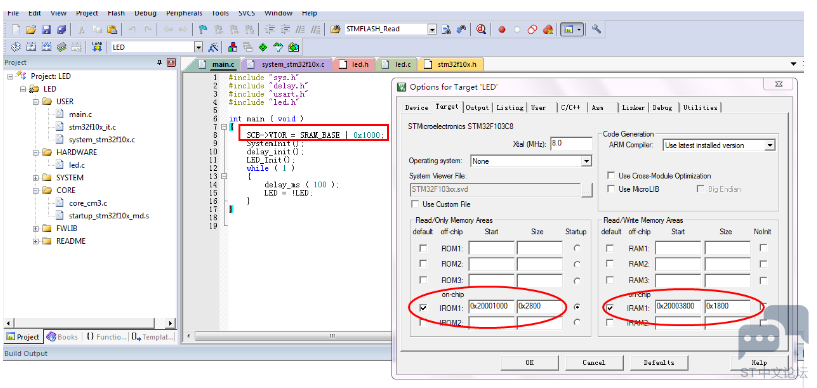Uncheck the IRAM1 default checkbox

[610, 308]
